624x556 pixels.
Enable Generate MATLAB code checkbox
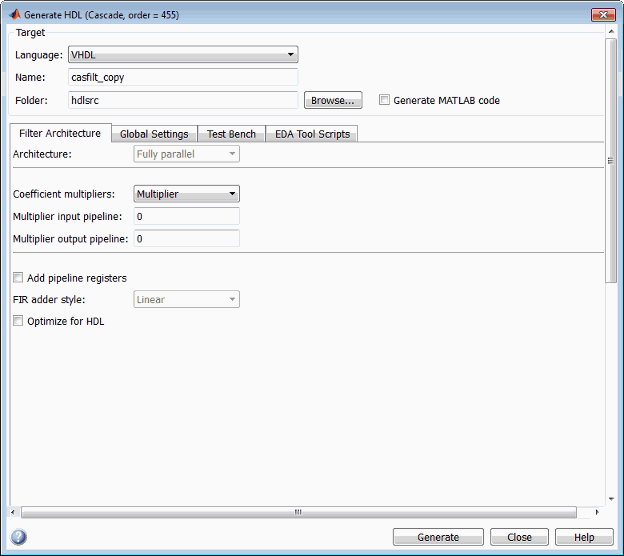coord(384,99)
